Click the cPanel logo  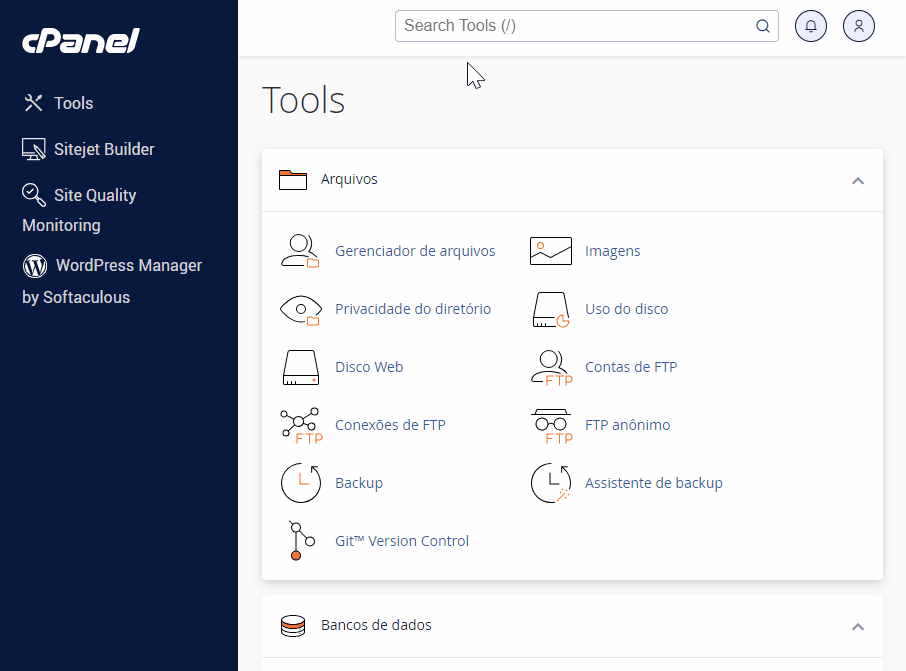[81, 41]
